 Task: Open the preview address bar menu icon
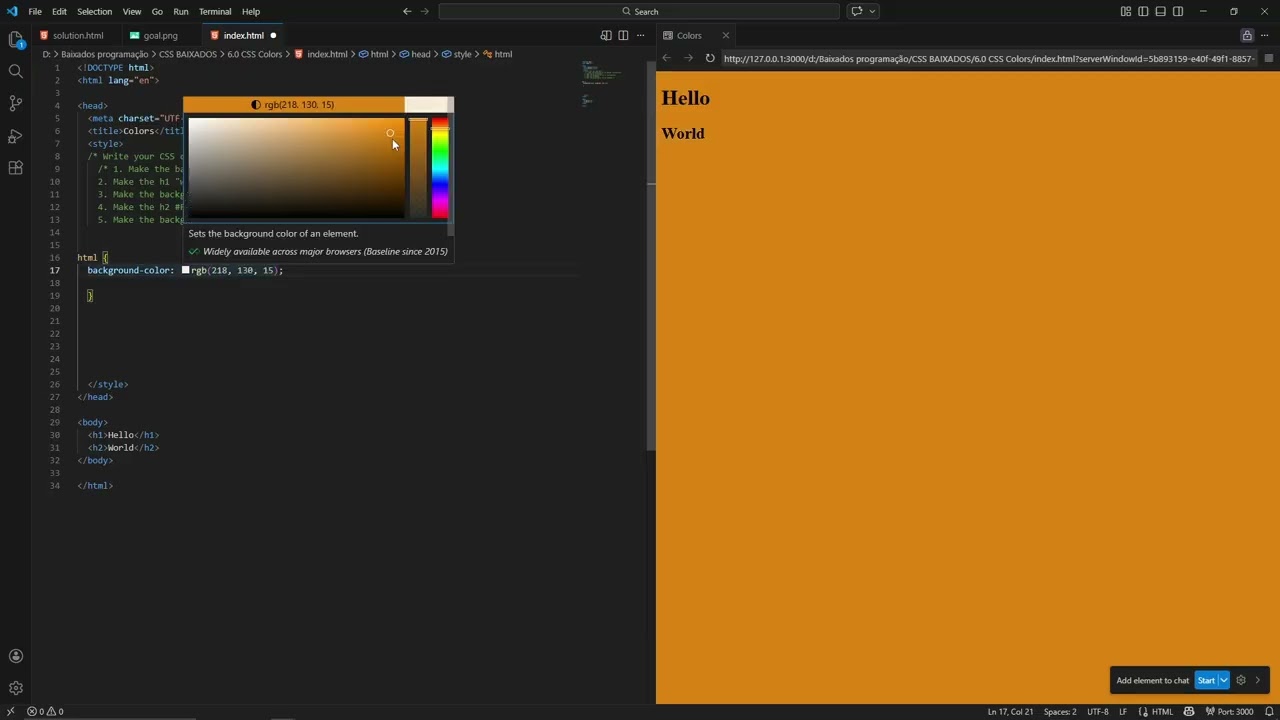(1269, 58)
